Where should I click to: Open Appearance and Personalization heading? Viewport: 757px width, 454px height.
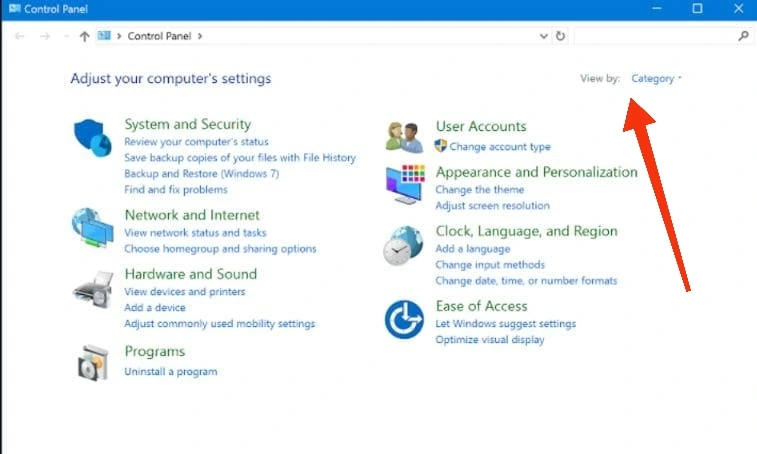tap(536, 172)
